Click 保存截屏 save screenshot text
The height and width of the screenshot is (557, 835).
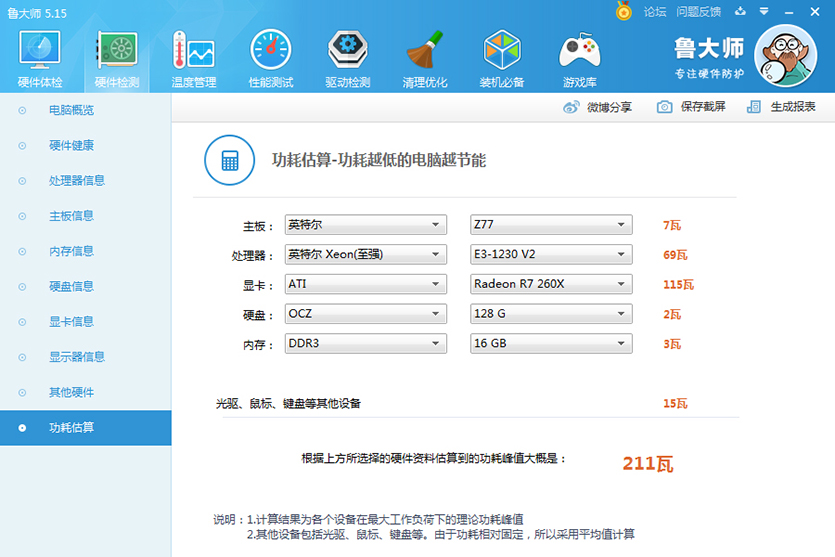703,107
